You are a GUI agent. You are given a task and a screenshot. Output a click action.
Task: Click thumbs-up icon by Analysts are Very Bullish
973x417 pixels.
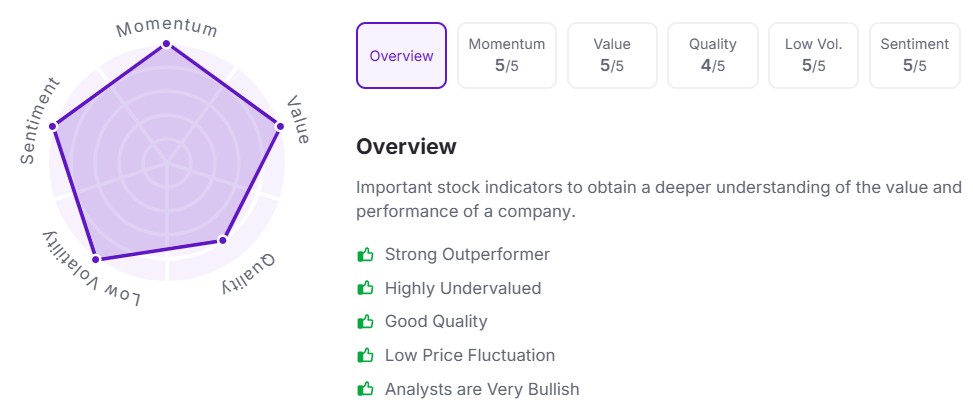pyautogui.click(x=365, y=389)
